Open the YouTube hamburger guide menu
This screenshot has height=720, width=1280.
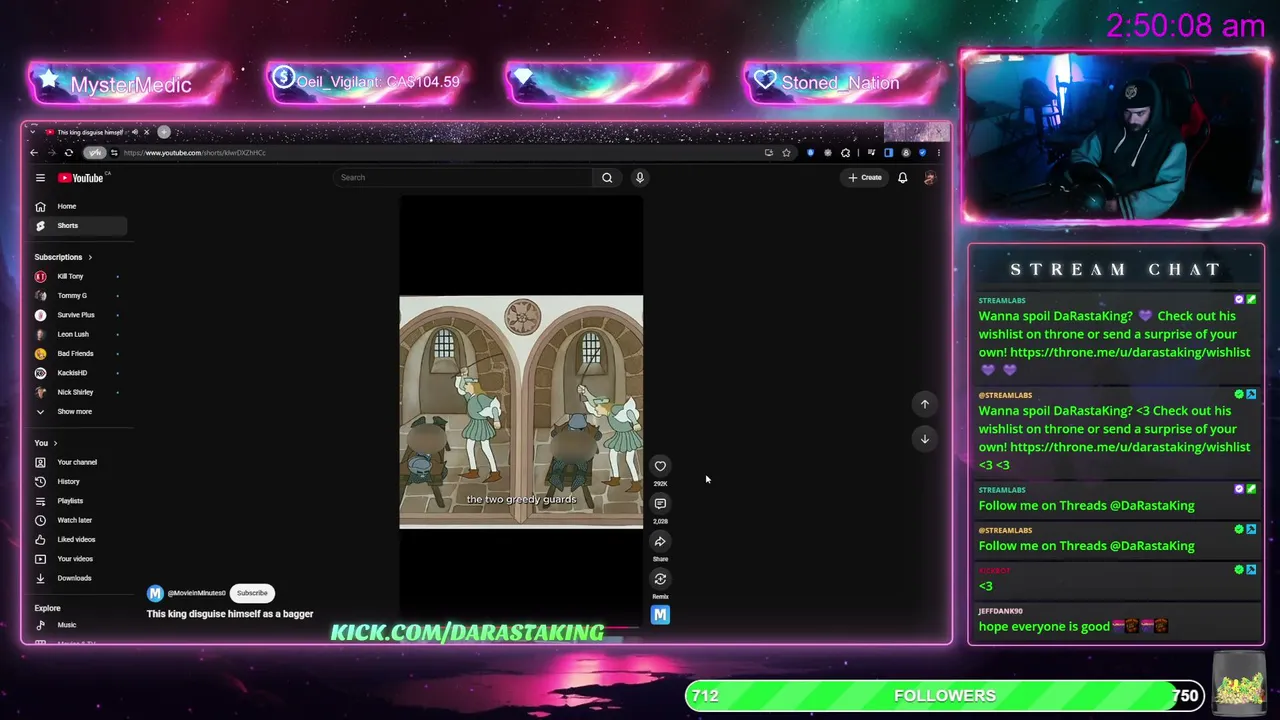(40, 178)
